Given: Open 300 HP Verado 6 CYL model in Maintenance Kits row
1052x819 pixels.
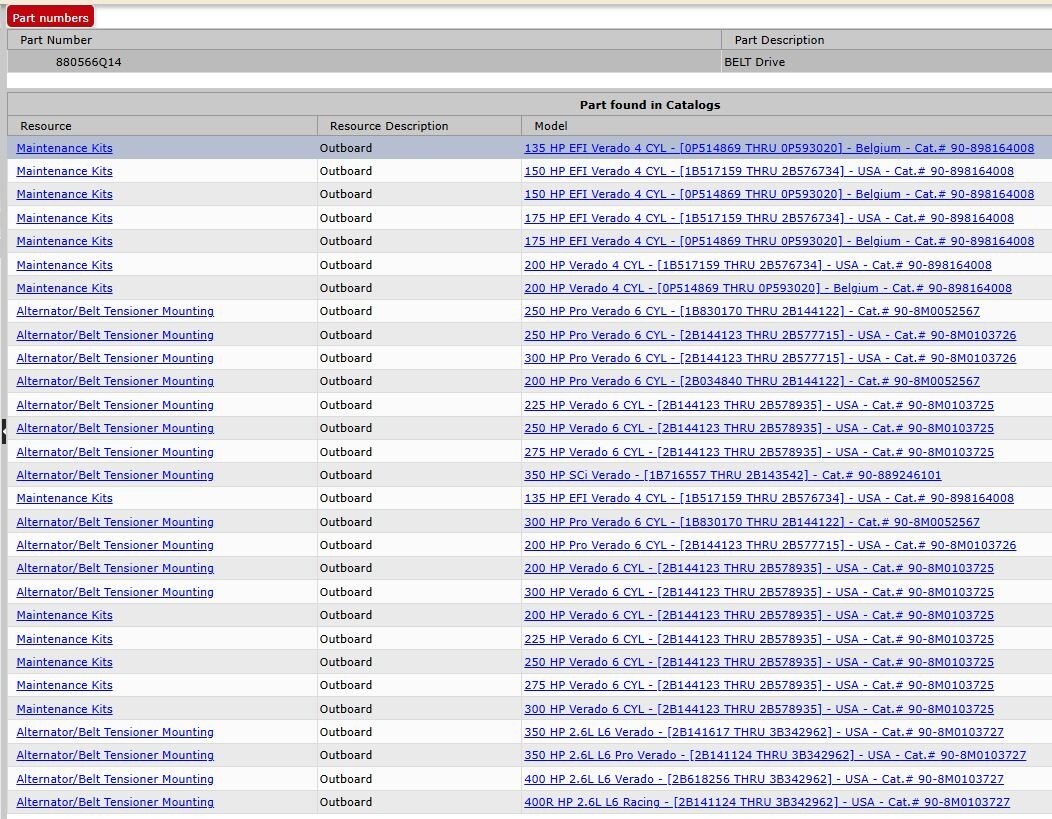Looking at the screenshot, I should [x=759, y=708].
